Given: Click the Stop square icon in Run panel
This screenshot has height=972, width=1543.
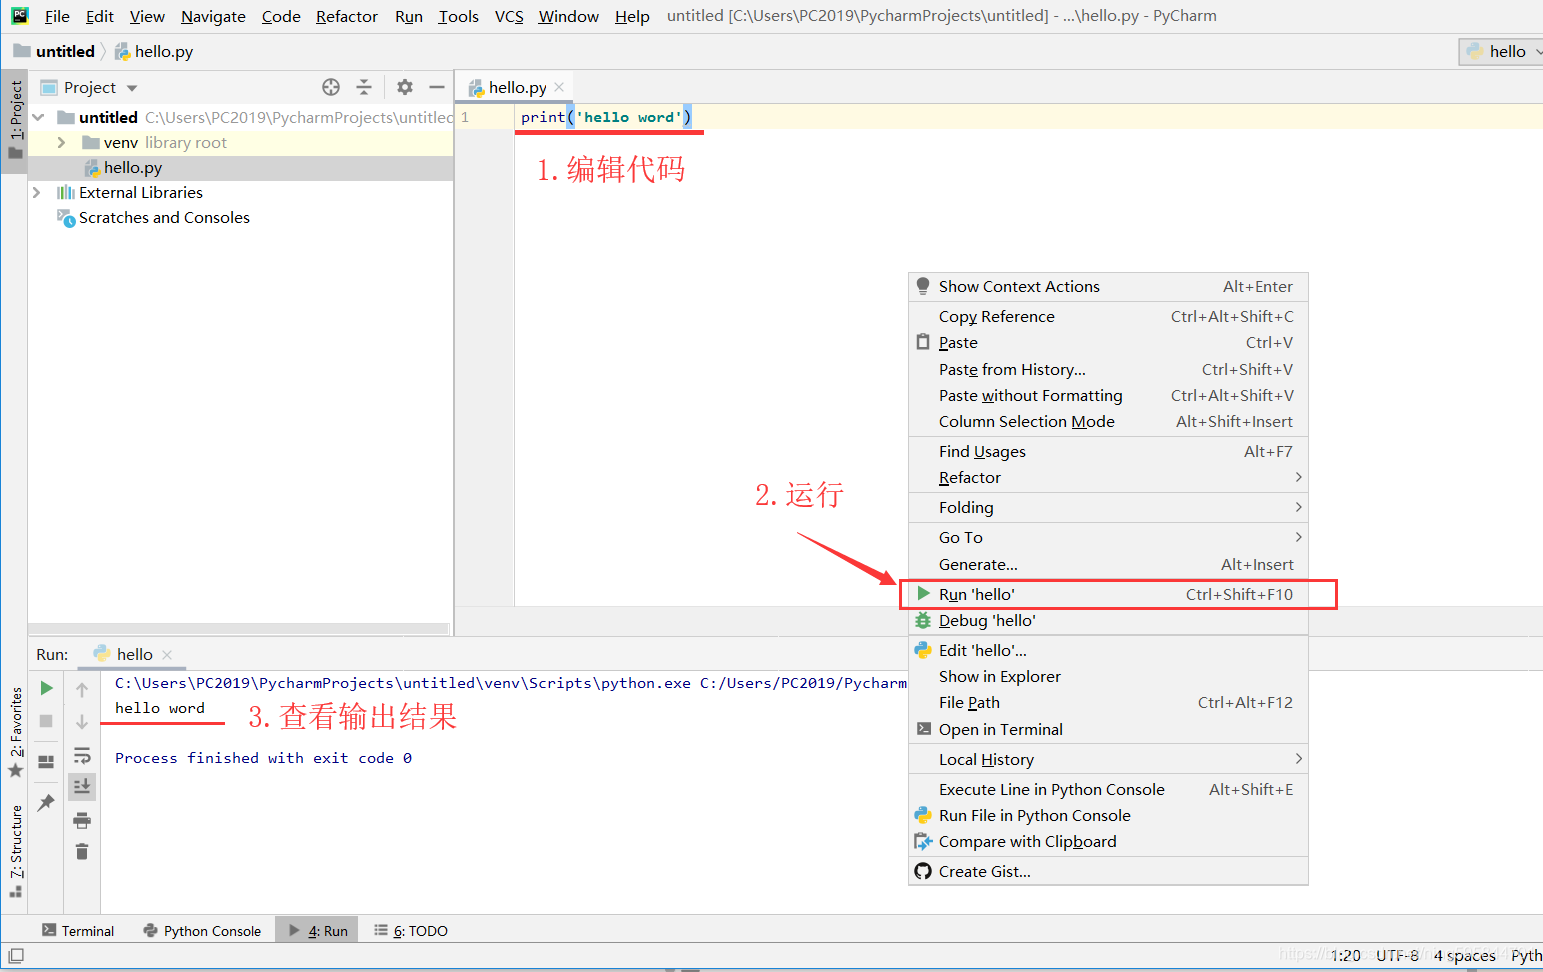Looking at the screenshot, I should (x=46, y=720).
